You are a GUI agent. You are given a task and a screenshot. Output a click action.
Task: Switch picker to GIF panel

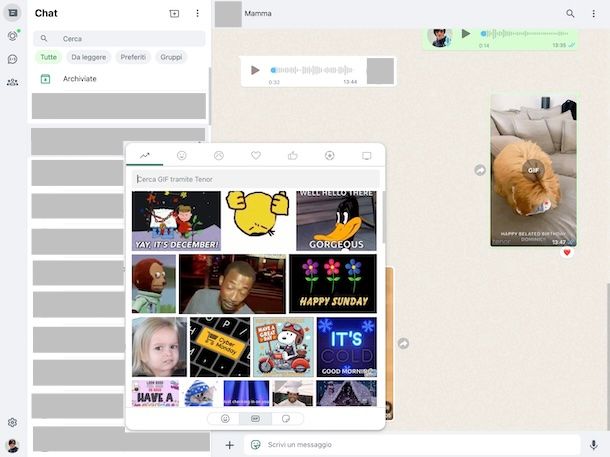point(255,418)
